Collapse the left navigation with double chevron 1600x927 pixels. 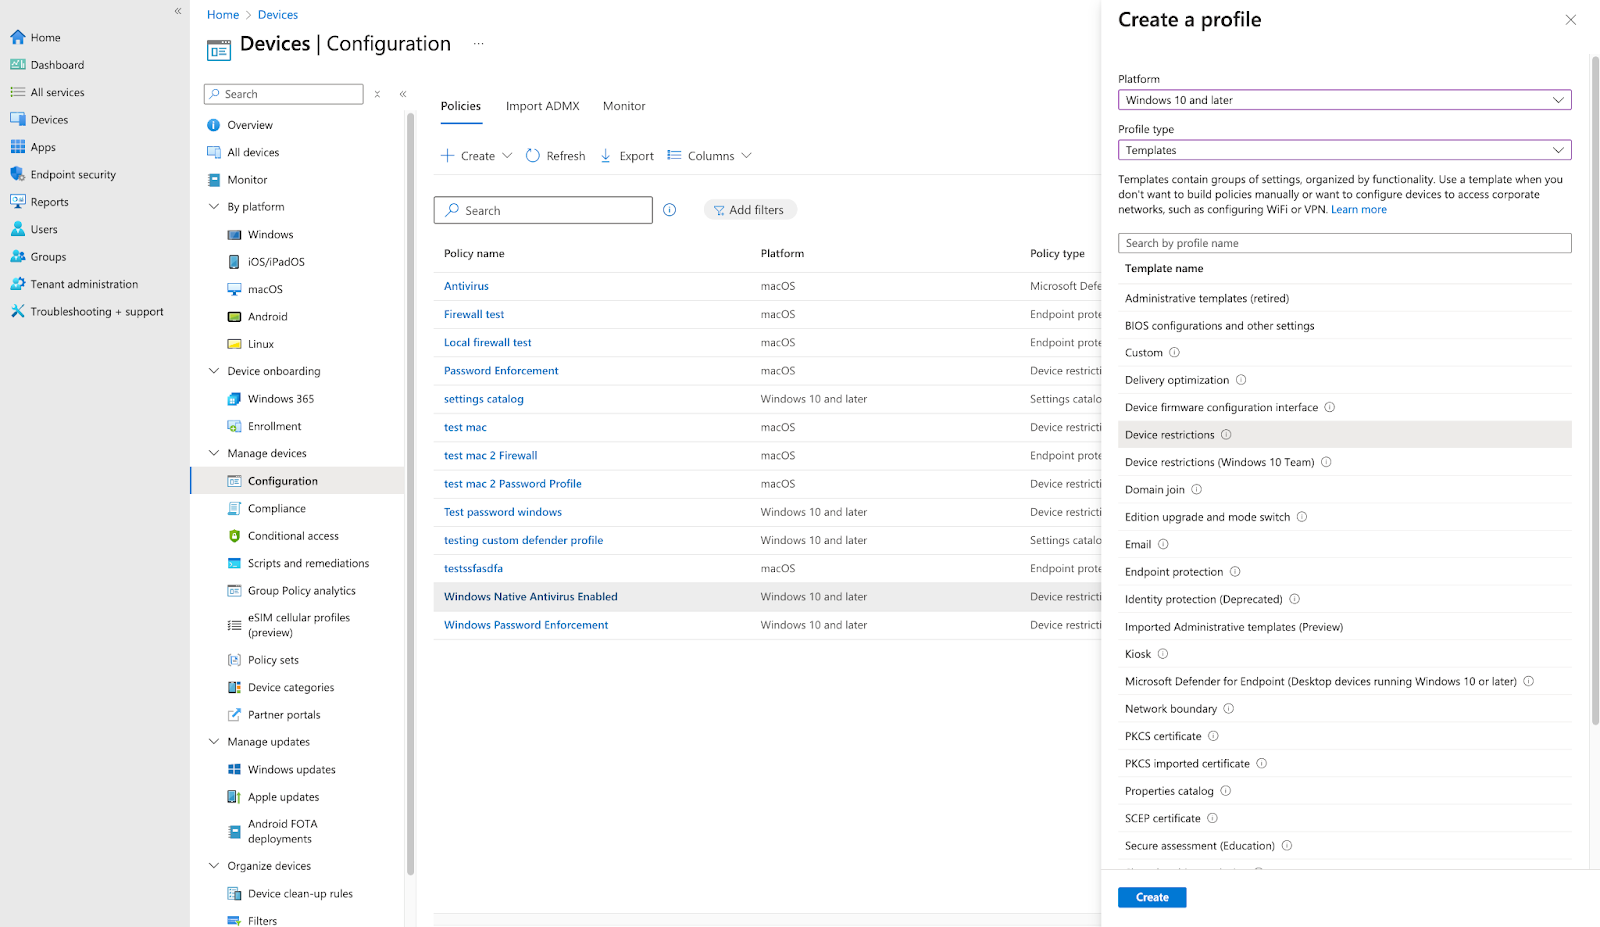(x=178, y=11)
